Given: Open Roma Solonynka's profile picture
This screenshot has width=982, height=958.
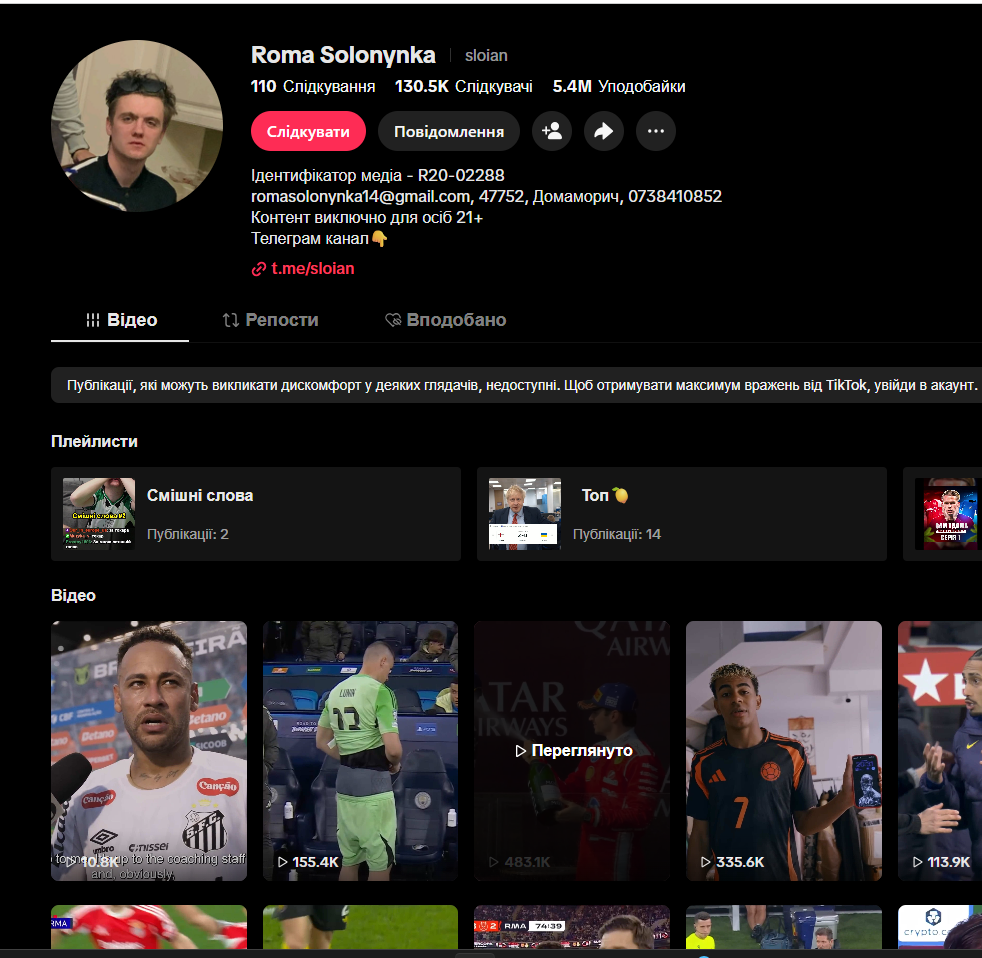Looking at the screenshot, I should click(x=137, y=126).
